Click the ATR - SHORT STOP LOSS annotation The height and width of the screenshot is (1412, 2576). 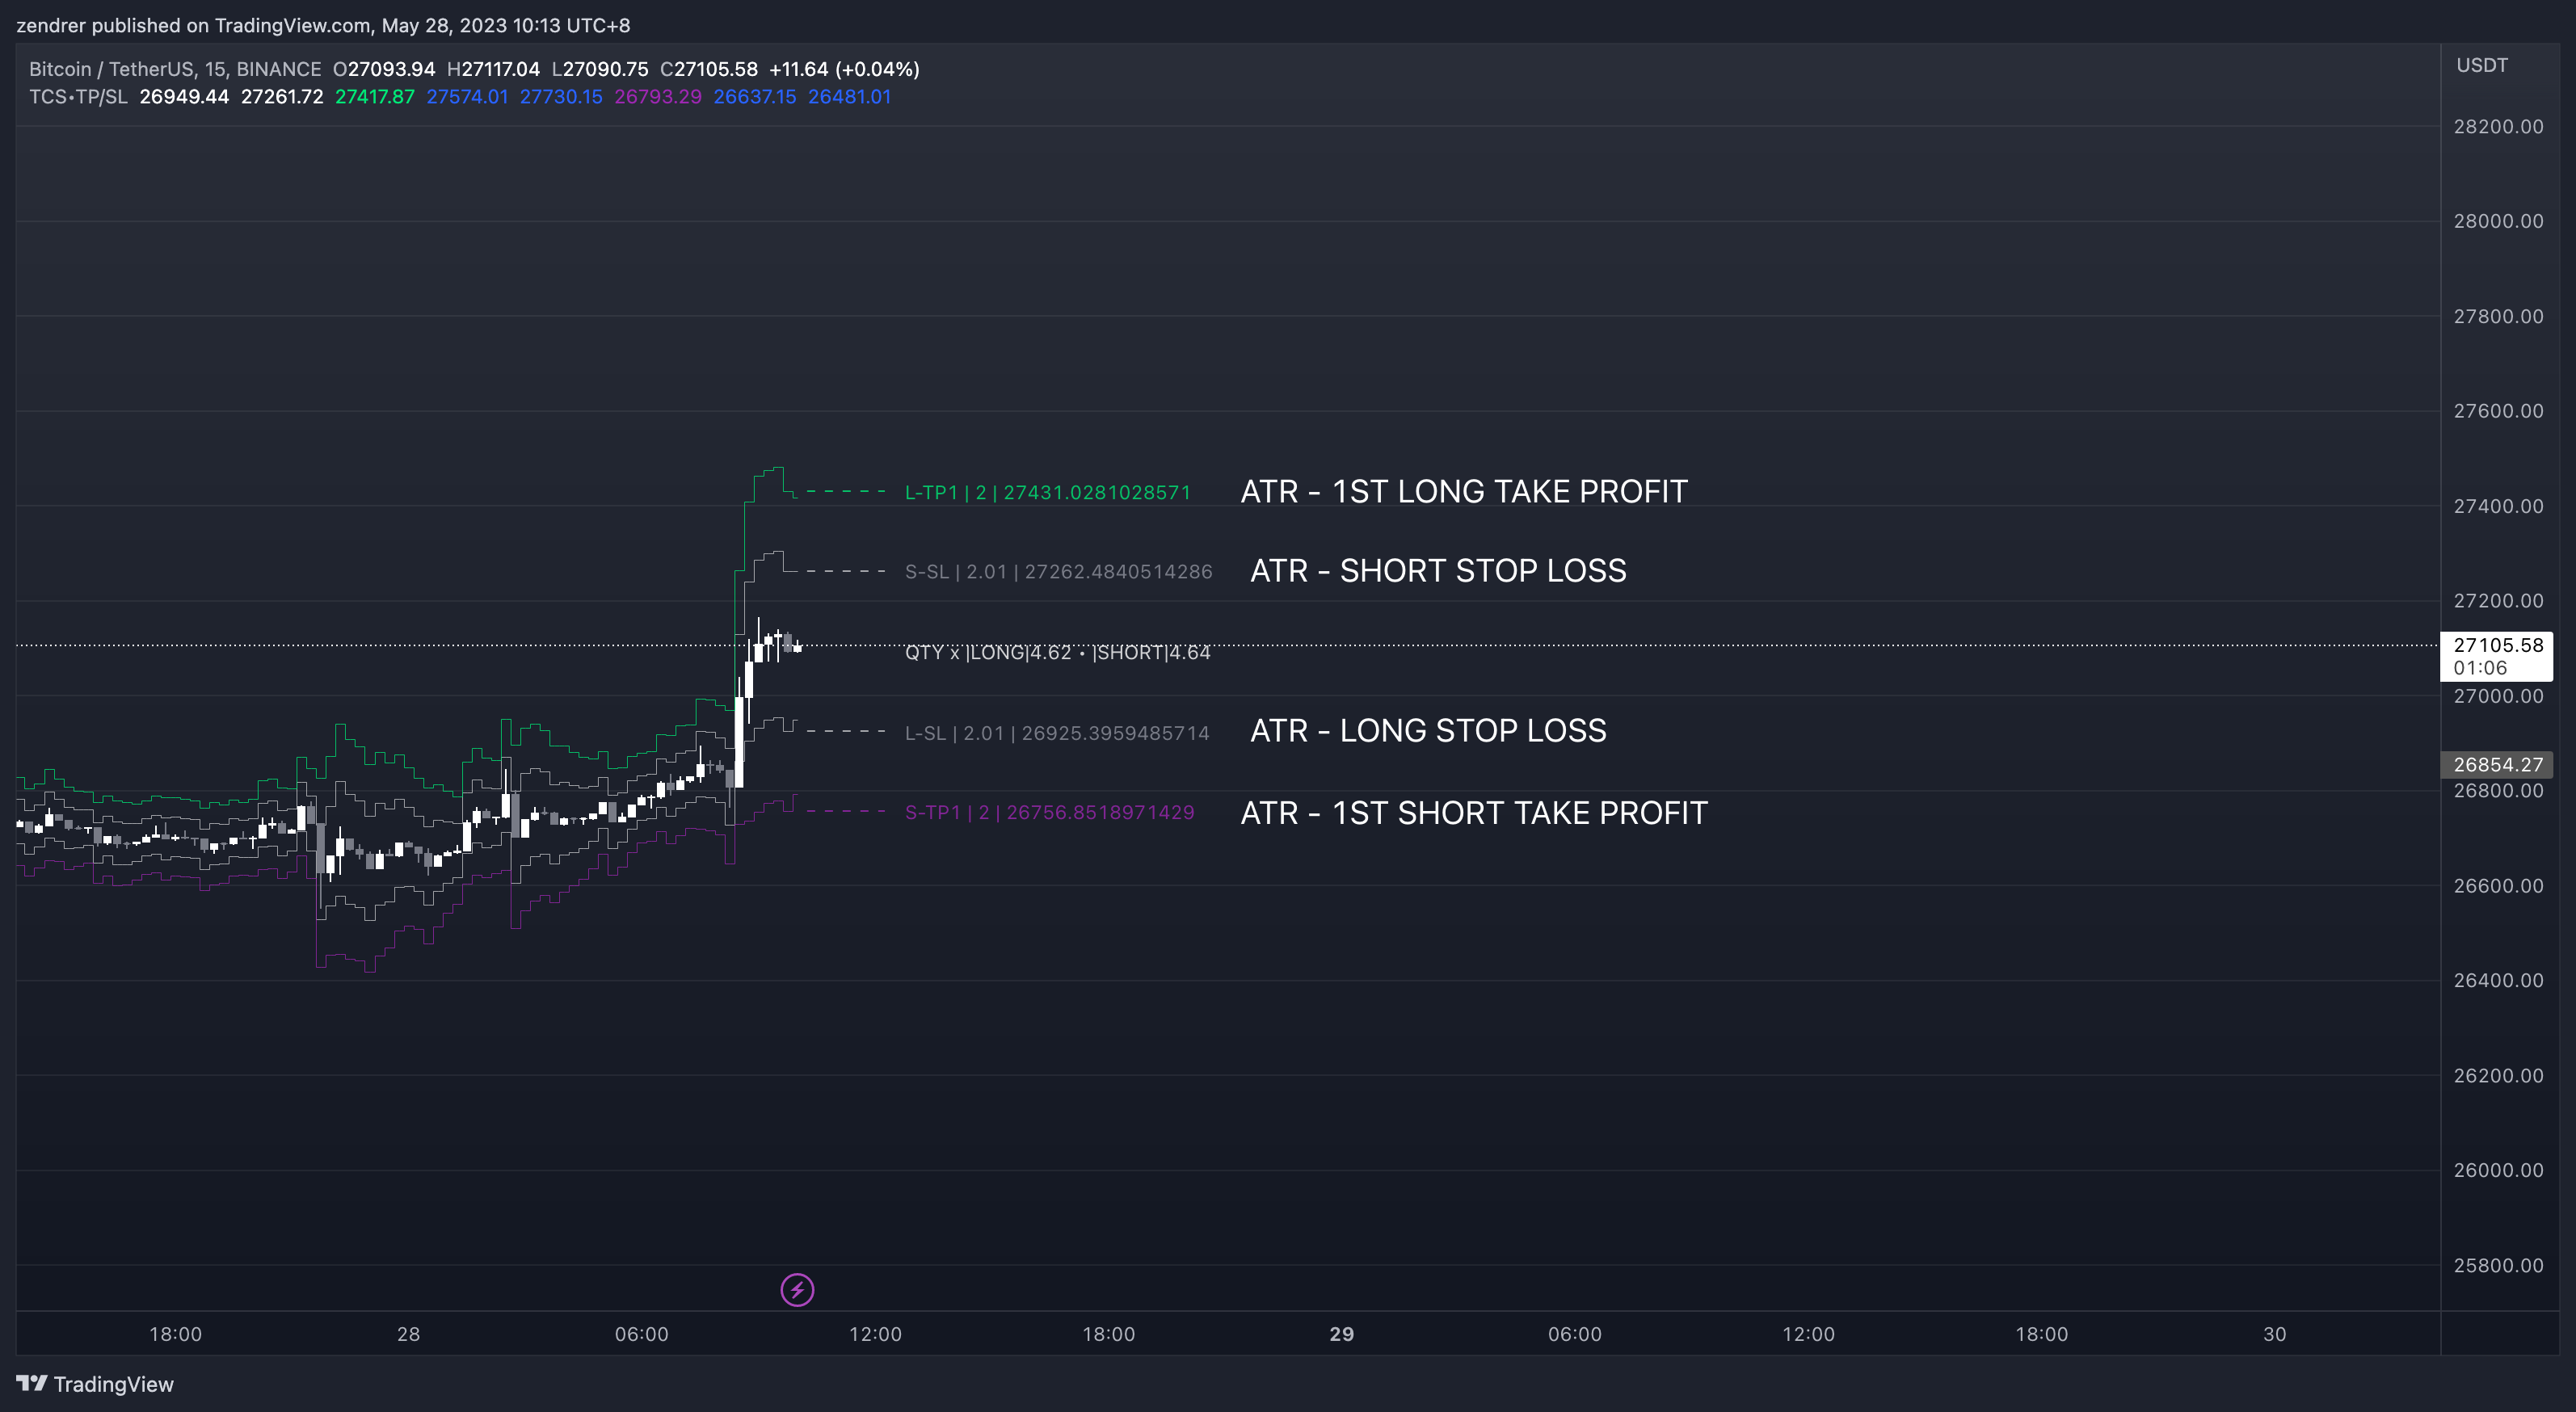point(1438,571)
